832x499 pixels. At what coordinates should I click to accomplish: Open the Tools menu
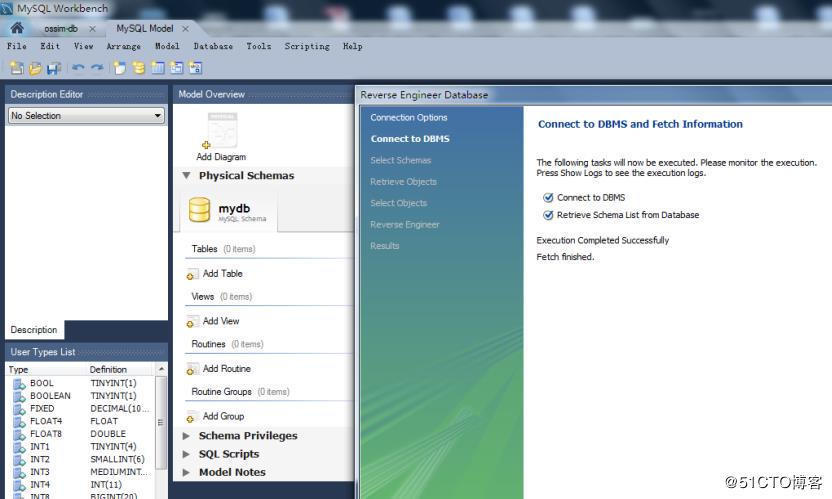pos(258,46)
